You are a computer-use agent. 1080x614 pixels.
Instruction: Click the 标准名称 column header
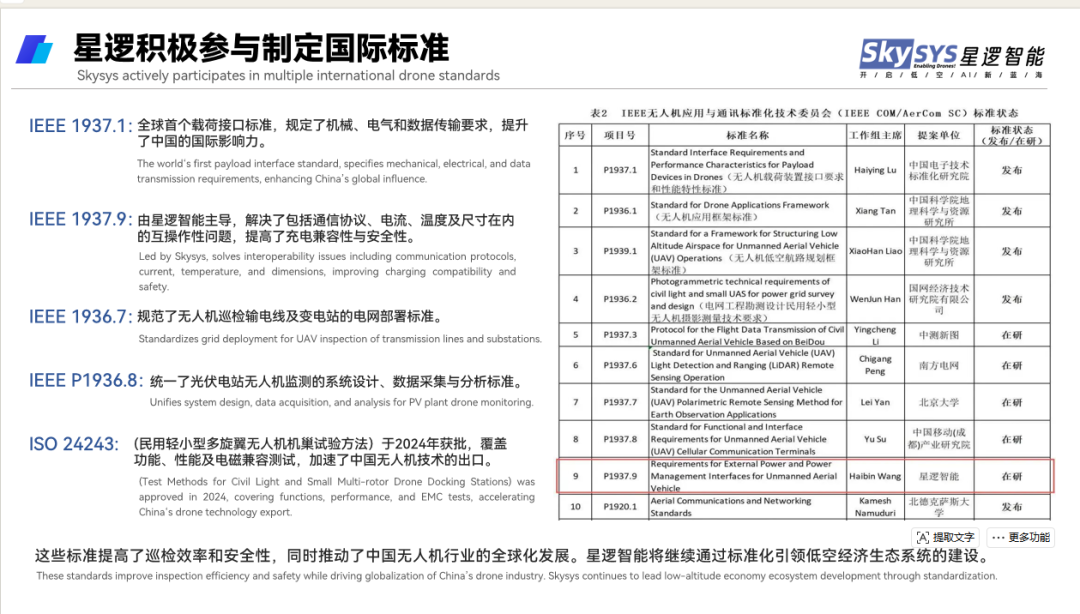pos(747,135)
